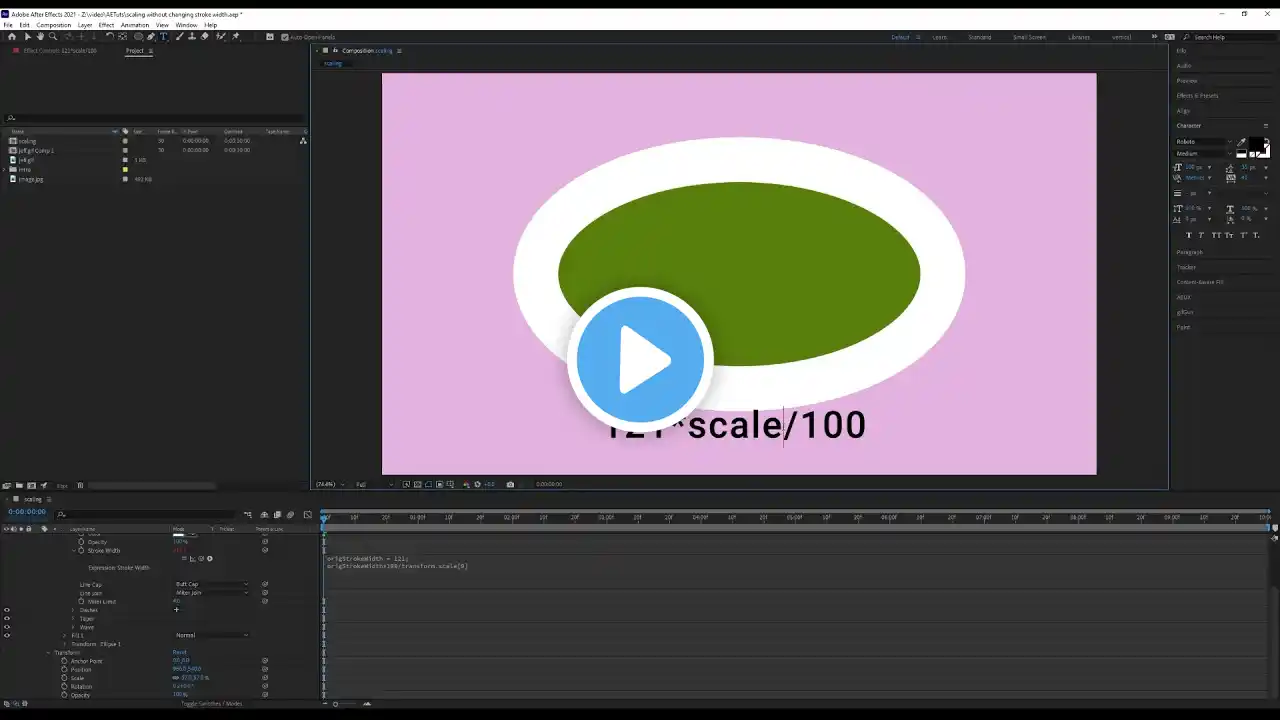
Task: Select the Hand tool
Action: 40,37
